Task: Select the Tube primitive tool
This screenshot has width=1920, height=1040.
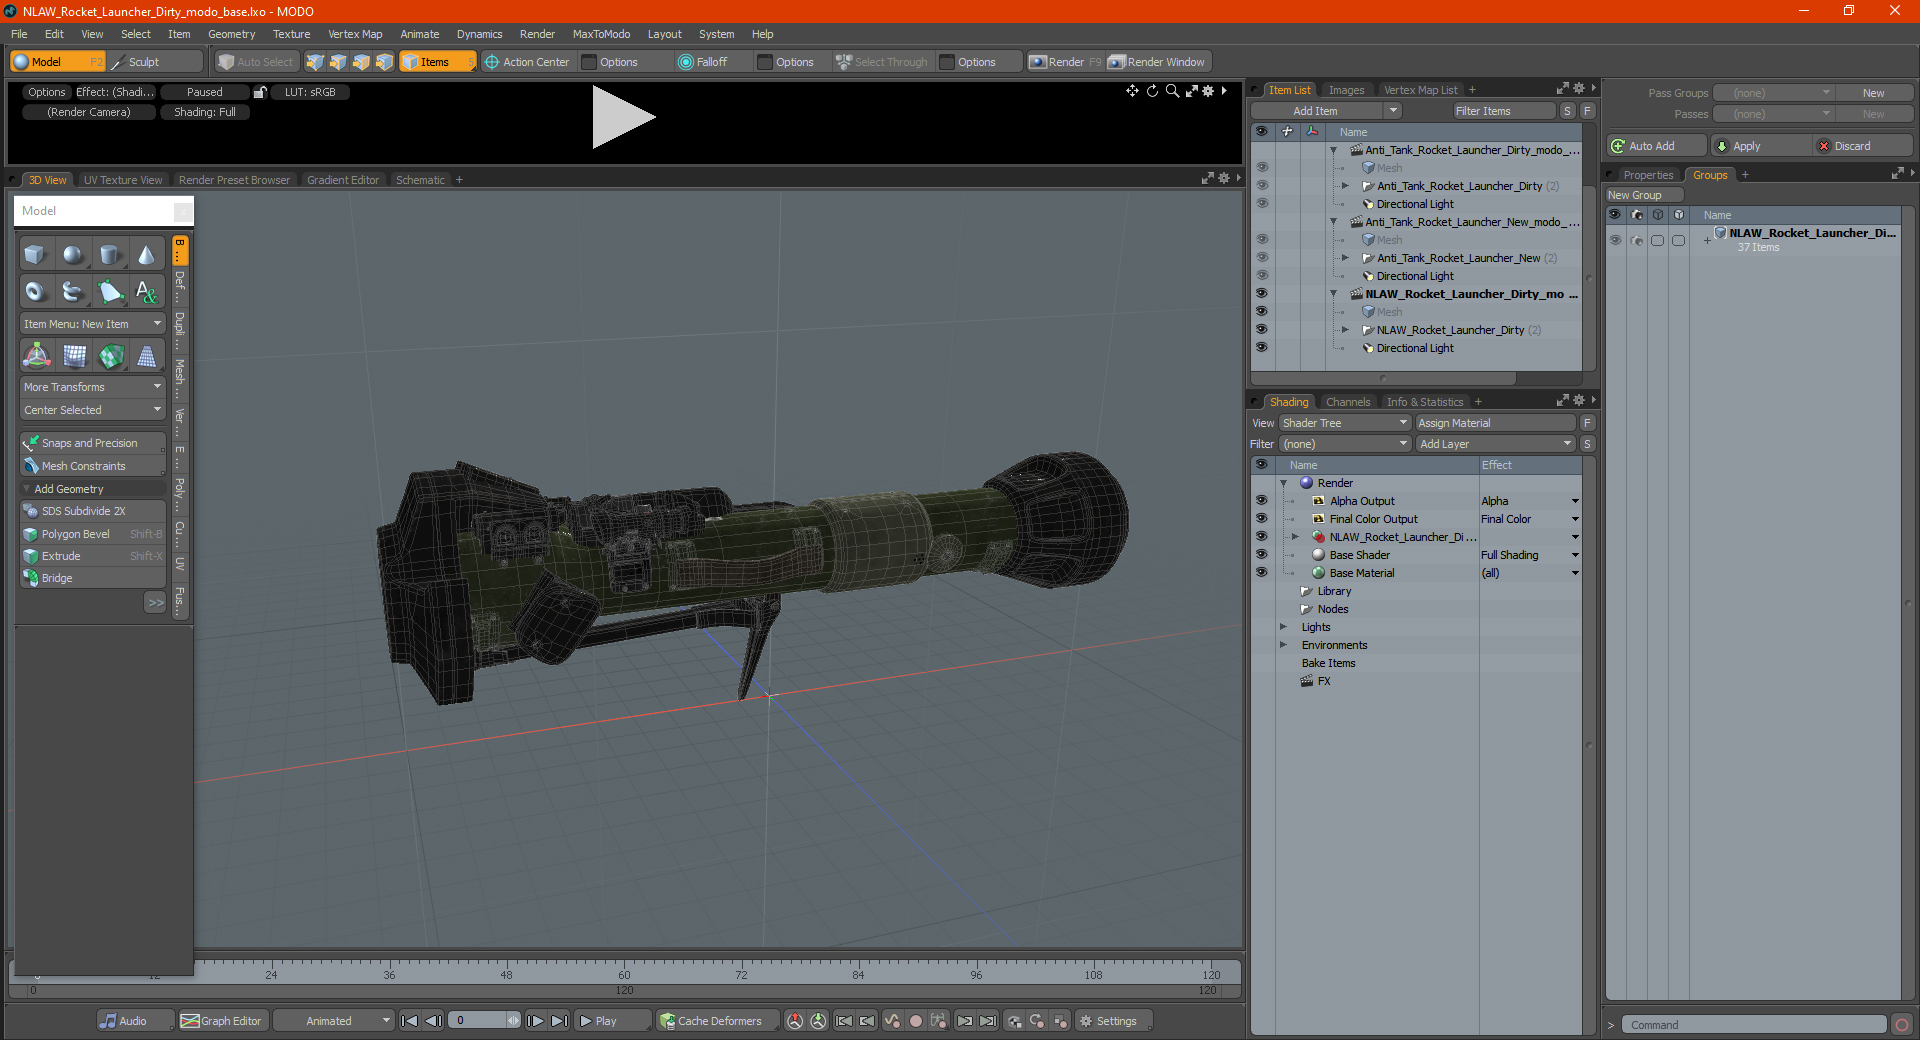Action: coord(73,292)
